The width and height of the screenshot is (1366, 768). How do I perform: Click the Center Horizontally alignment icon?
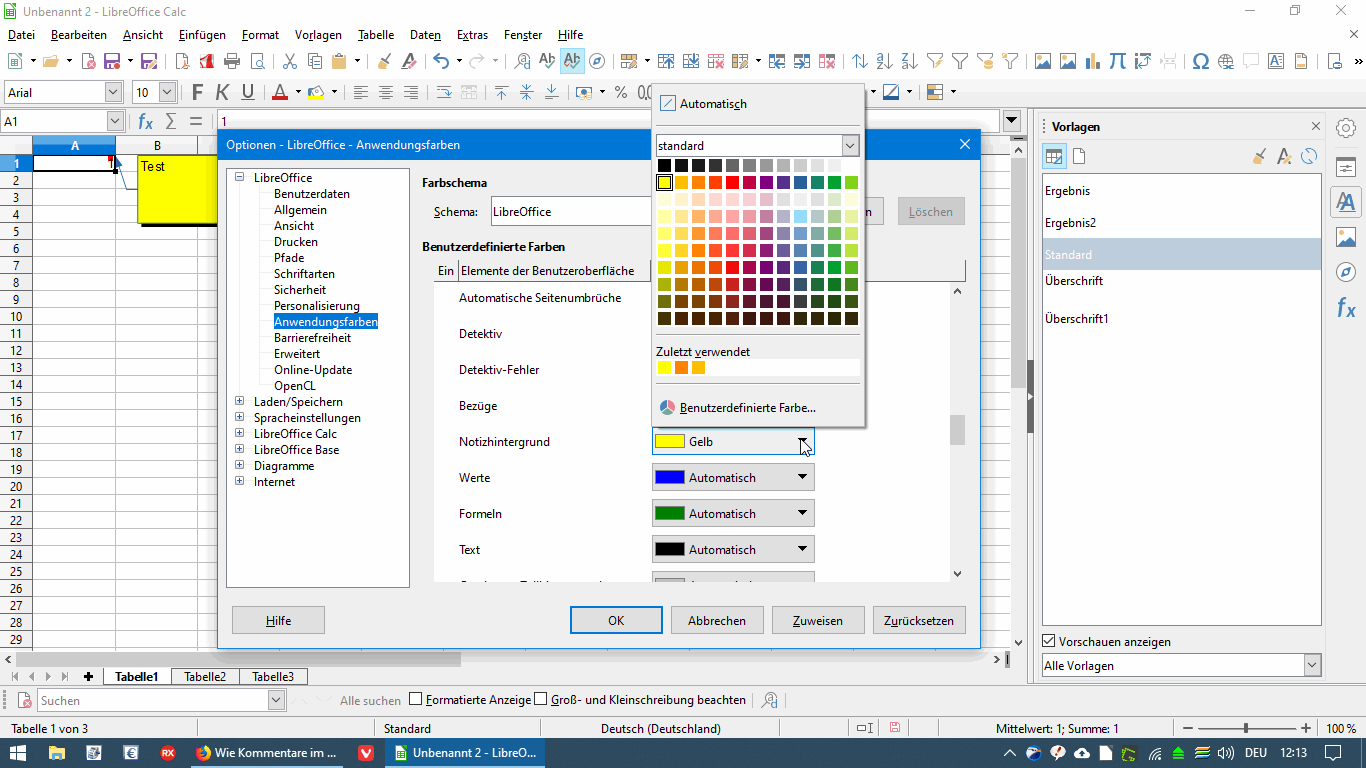coord(385,92)
